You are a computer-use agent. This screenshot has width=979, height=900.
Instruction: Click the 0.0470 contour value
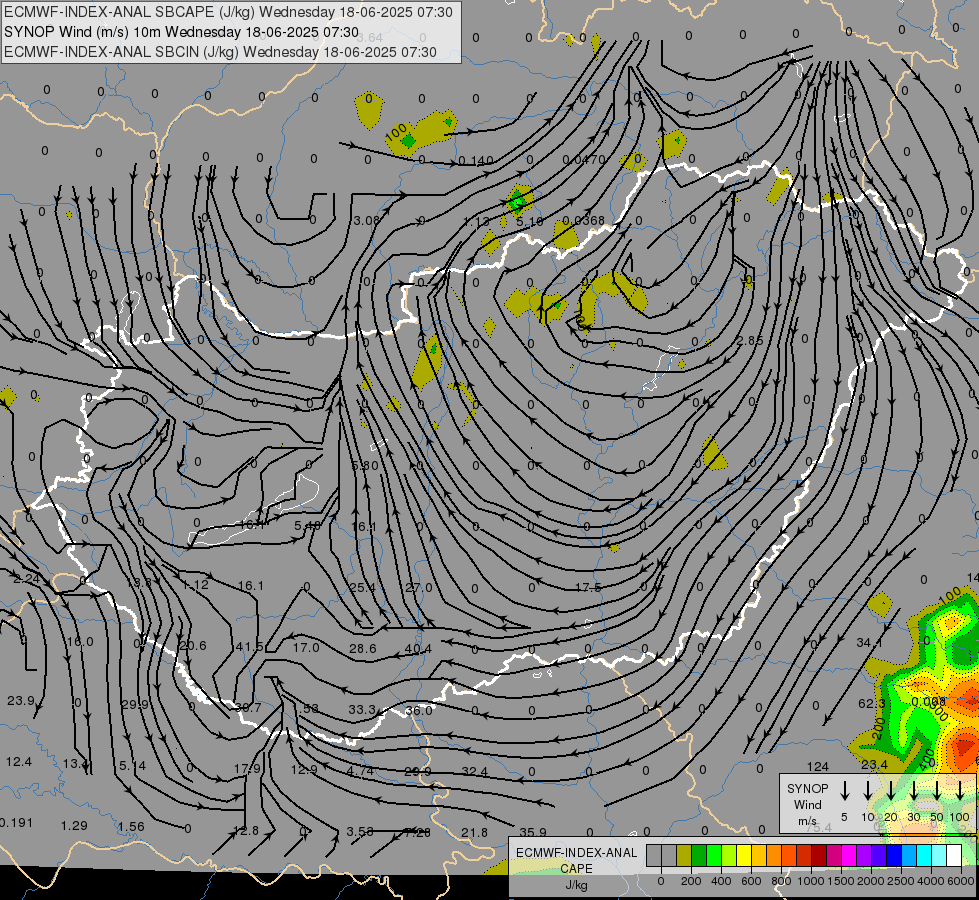[584, 159]
